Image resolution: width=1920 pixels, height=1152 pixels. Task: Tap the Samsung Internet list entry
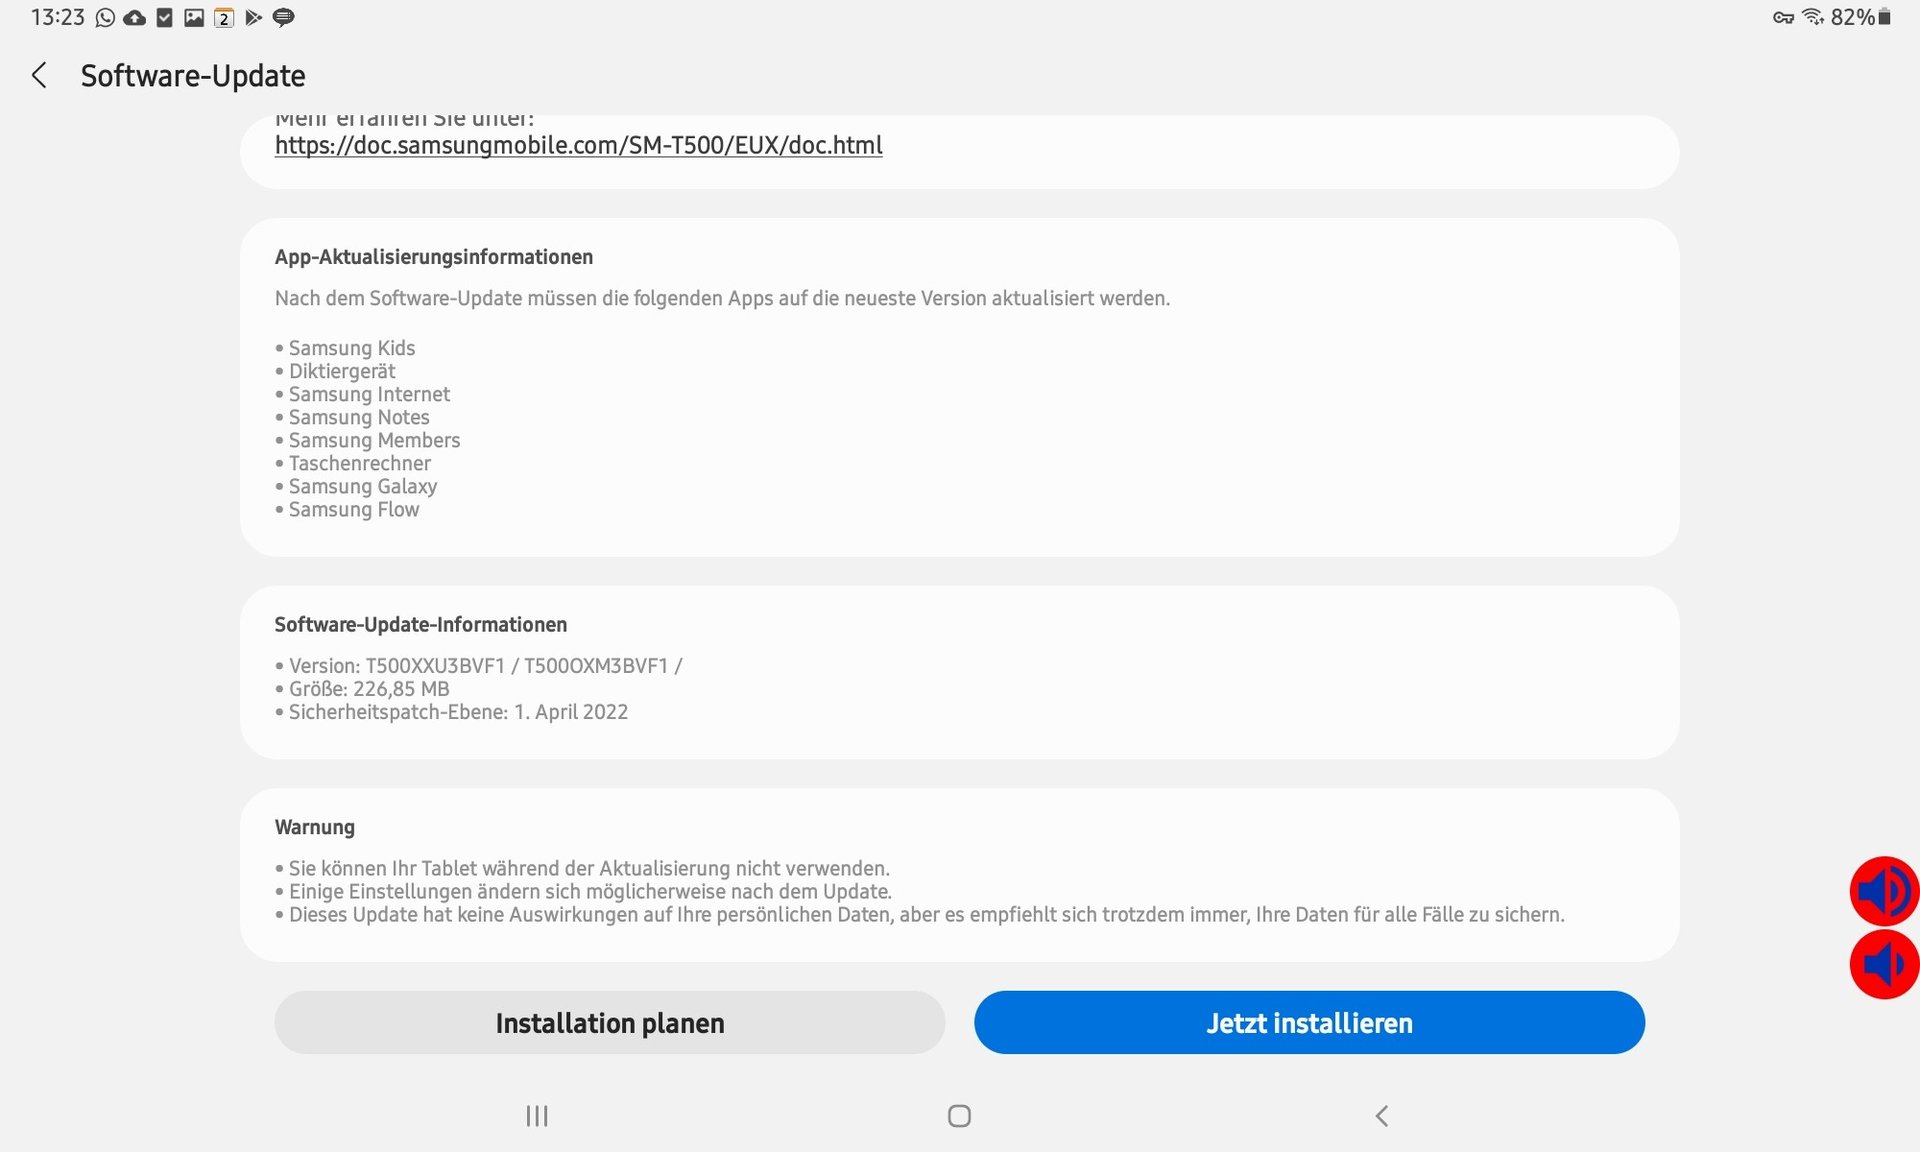coord(362,394)
